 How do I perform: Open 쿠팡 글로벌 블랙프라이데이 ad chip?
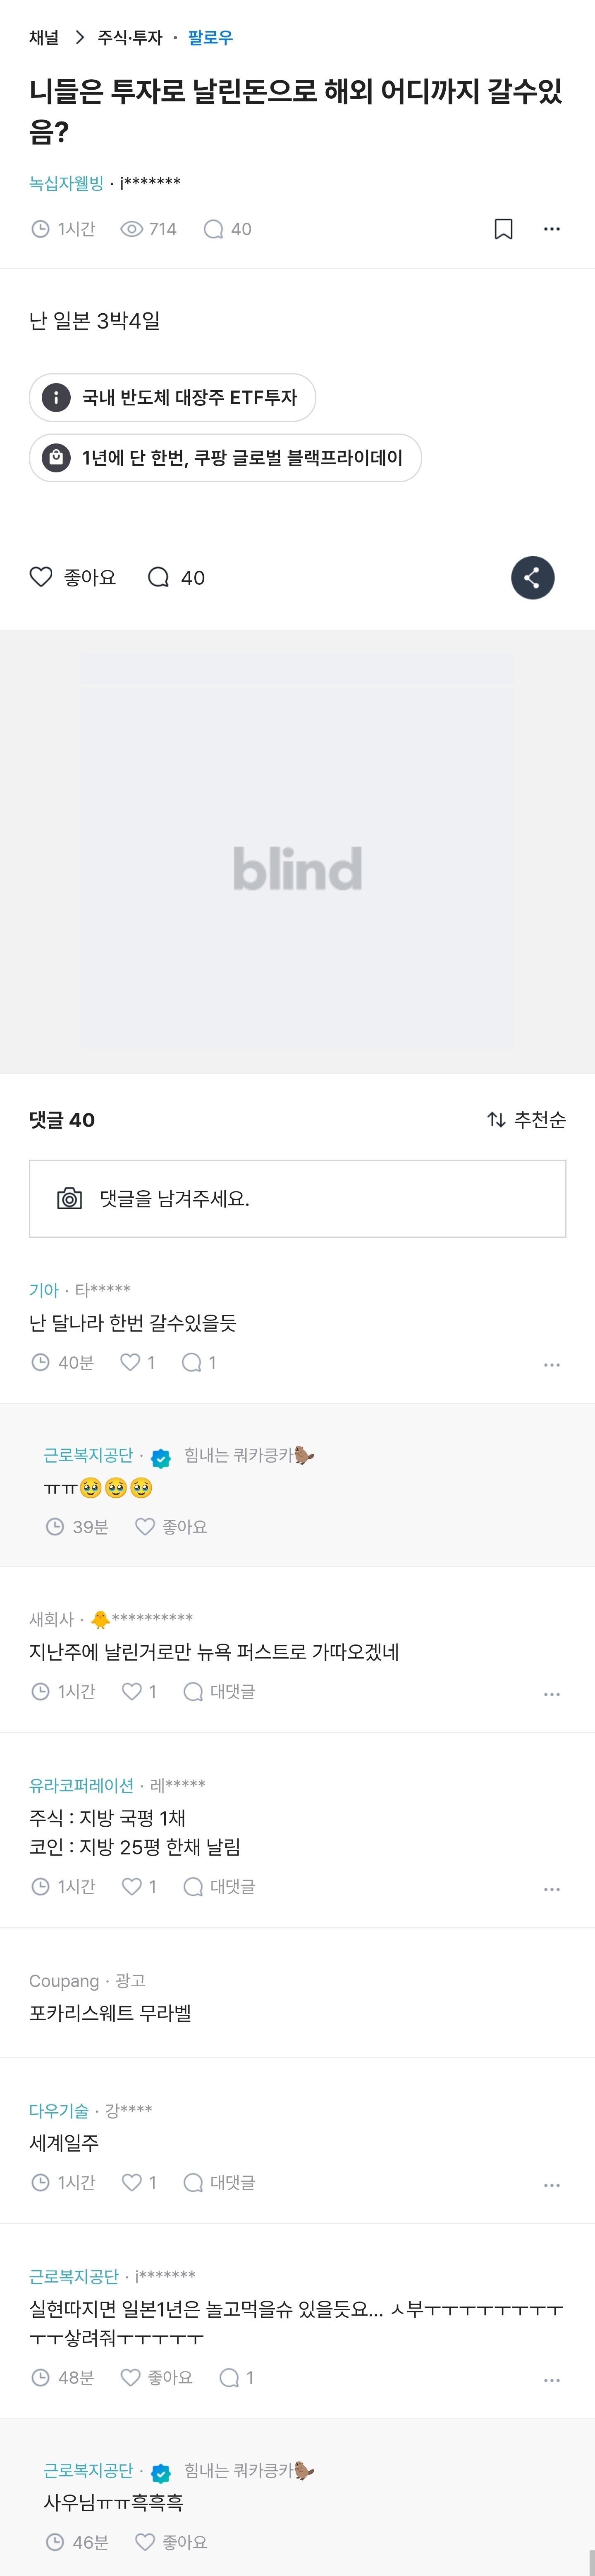tap(225, 458)
